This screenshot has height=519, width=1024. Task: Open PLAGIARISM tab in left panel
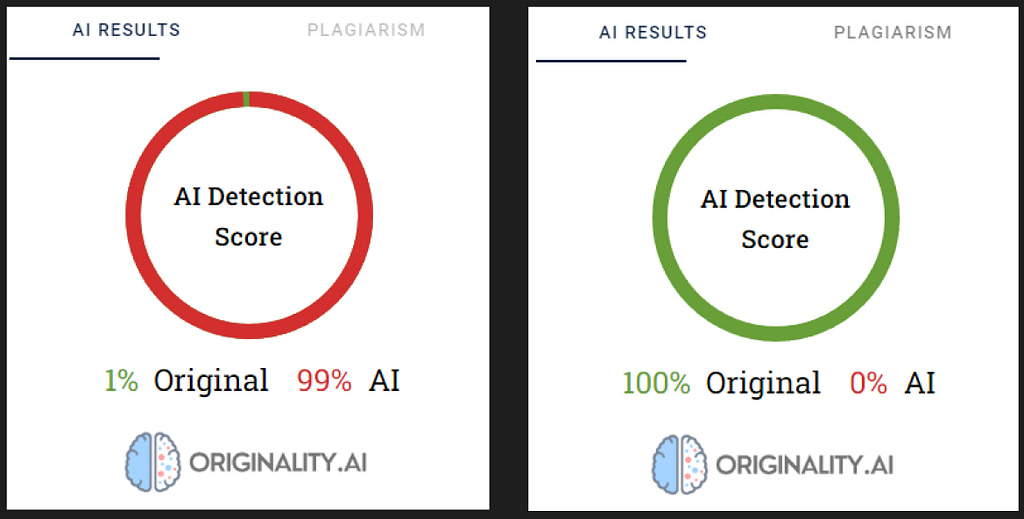coord(366,30)
